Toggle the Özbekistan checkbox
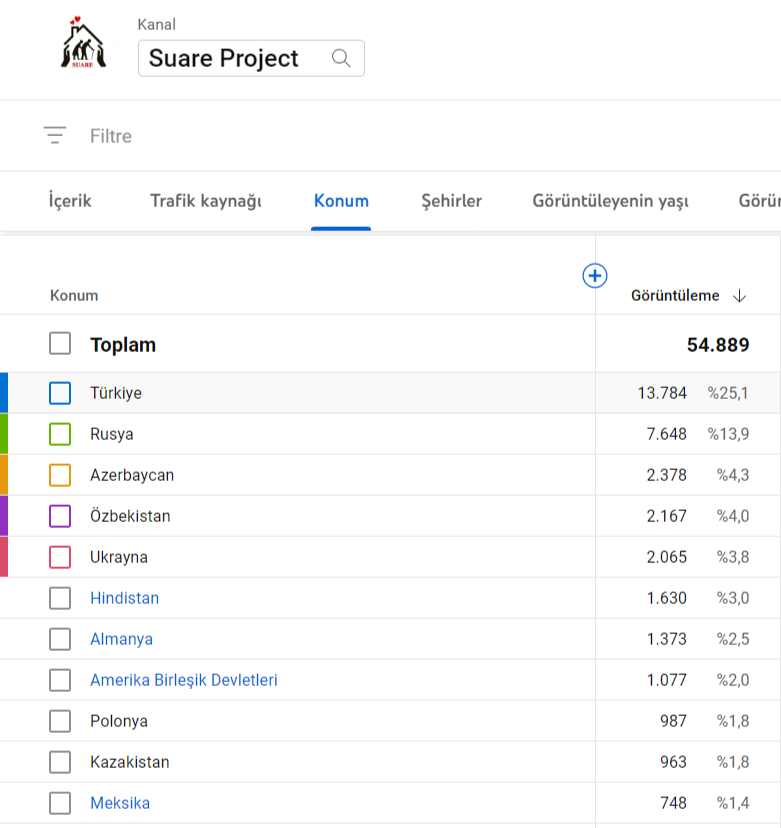Viewport: 781px width, 828px height. tap(60, 516)
